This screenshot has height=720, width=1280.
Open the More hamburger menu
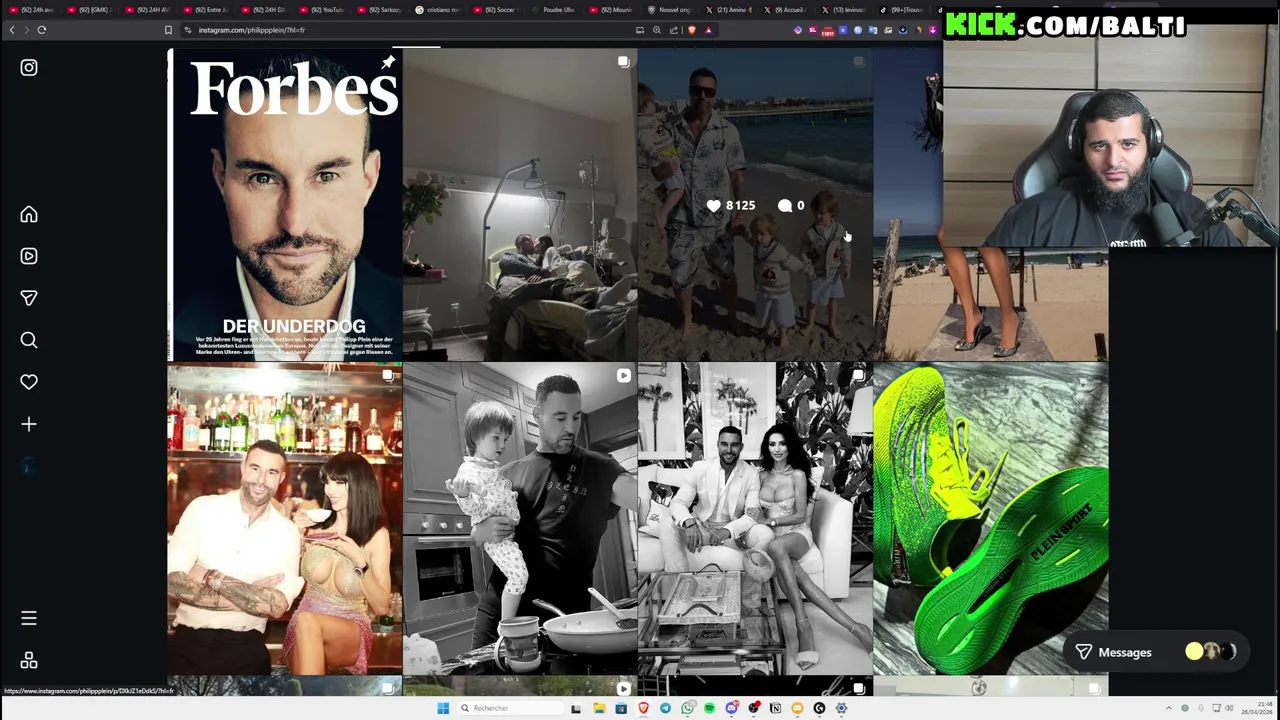coord(29,619)
